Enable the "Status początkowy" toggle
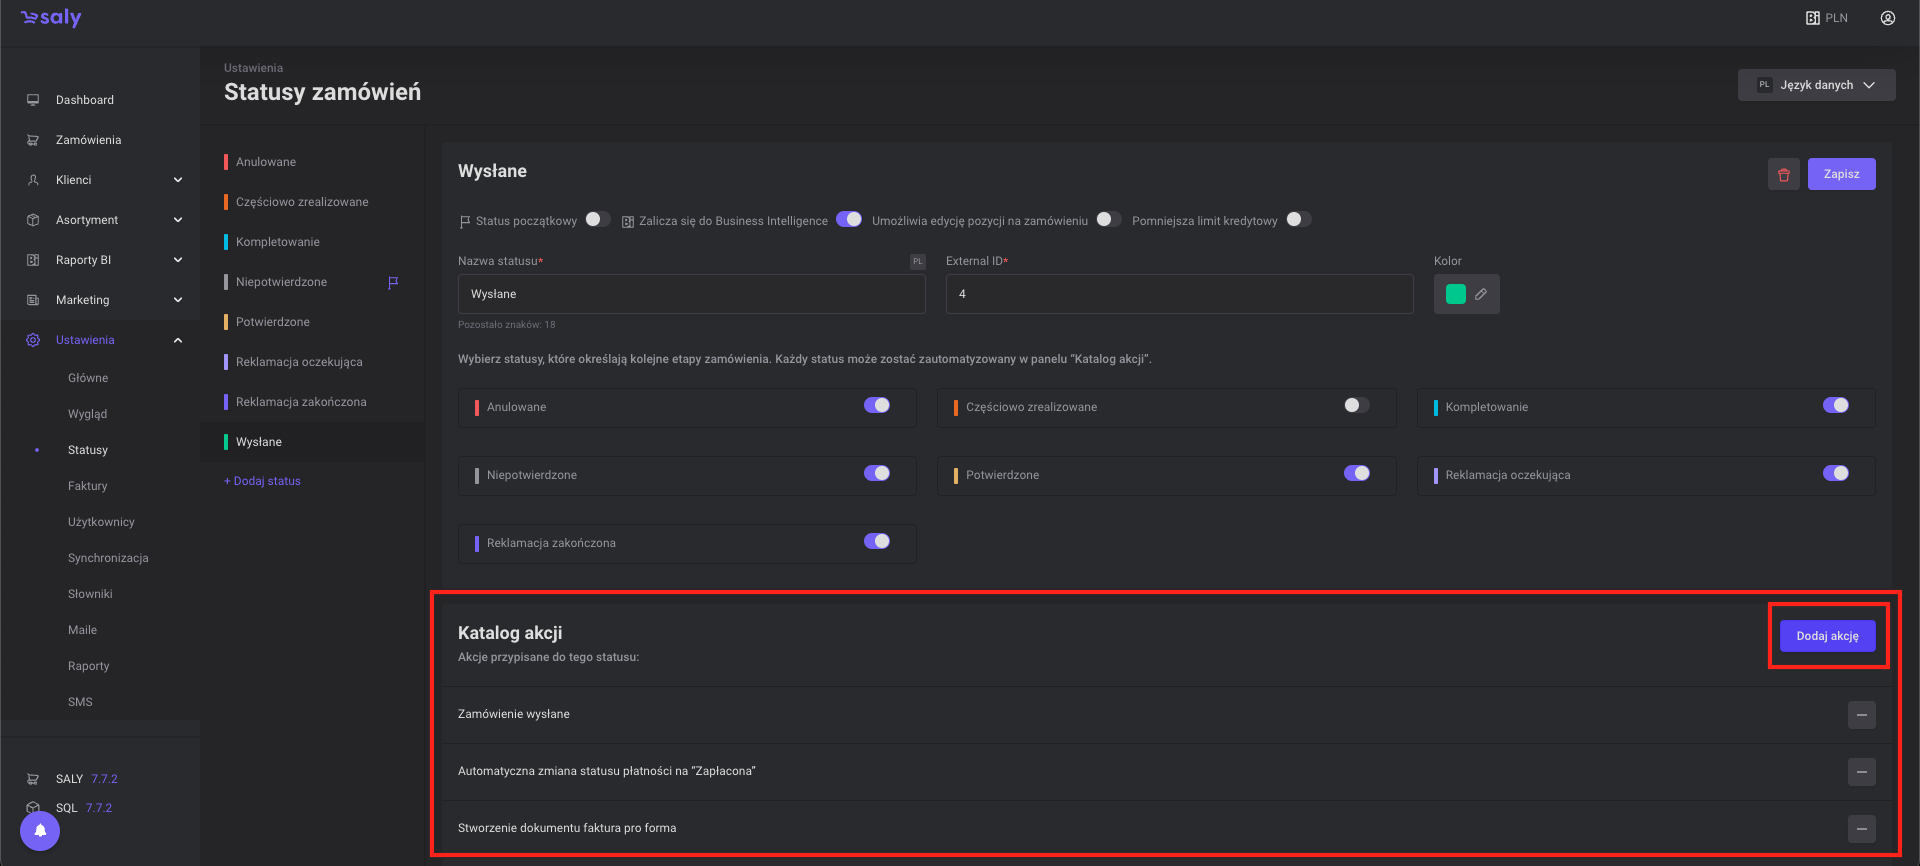 [x=597, y=220]
